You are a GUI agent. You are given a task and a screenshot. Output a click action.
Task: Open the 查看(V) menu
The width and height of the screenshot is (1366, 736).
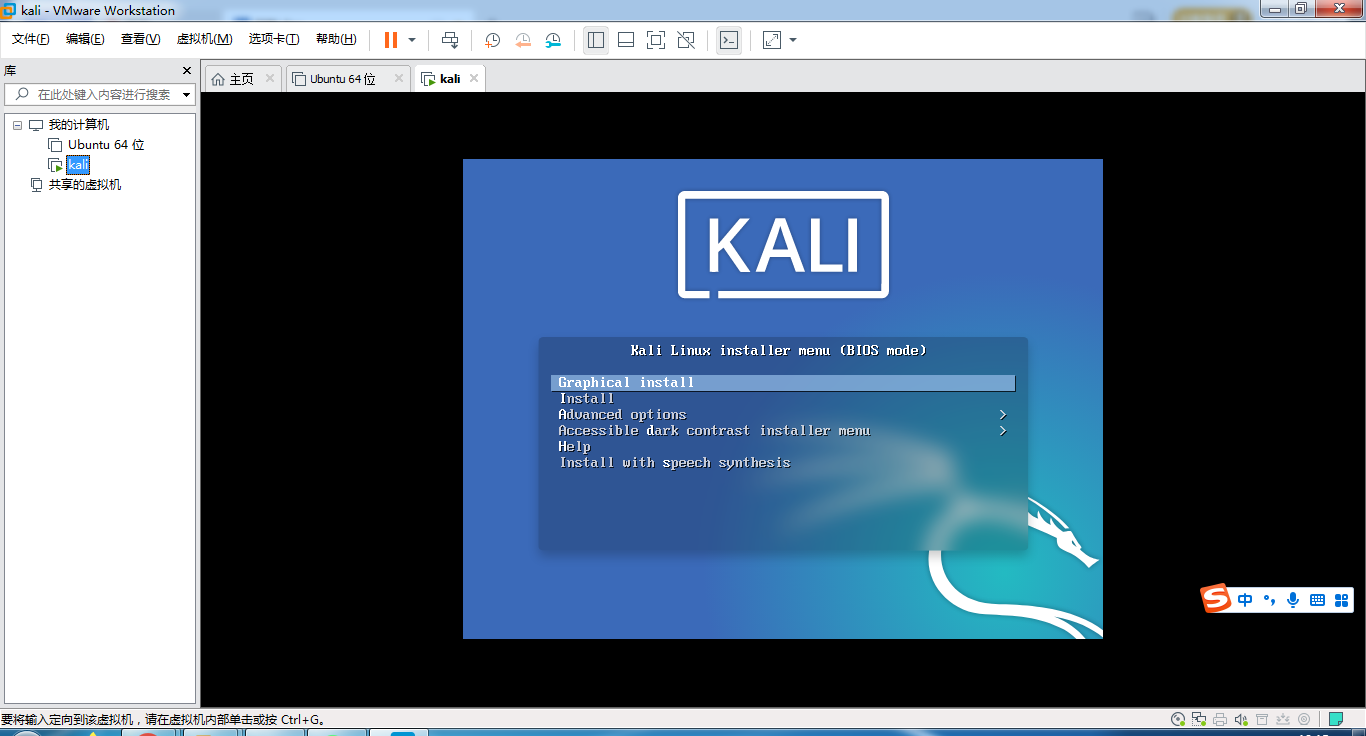tap(140, 39)
